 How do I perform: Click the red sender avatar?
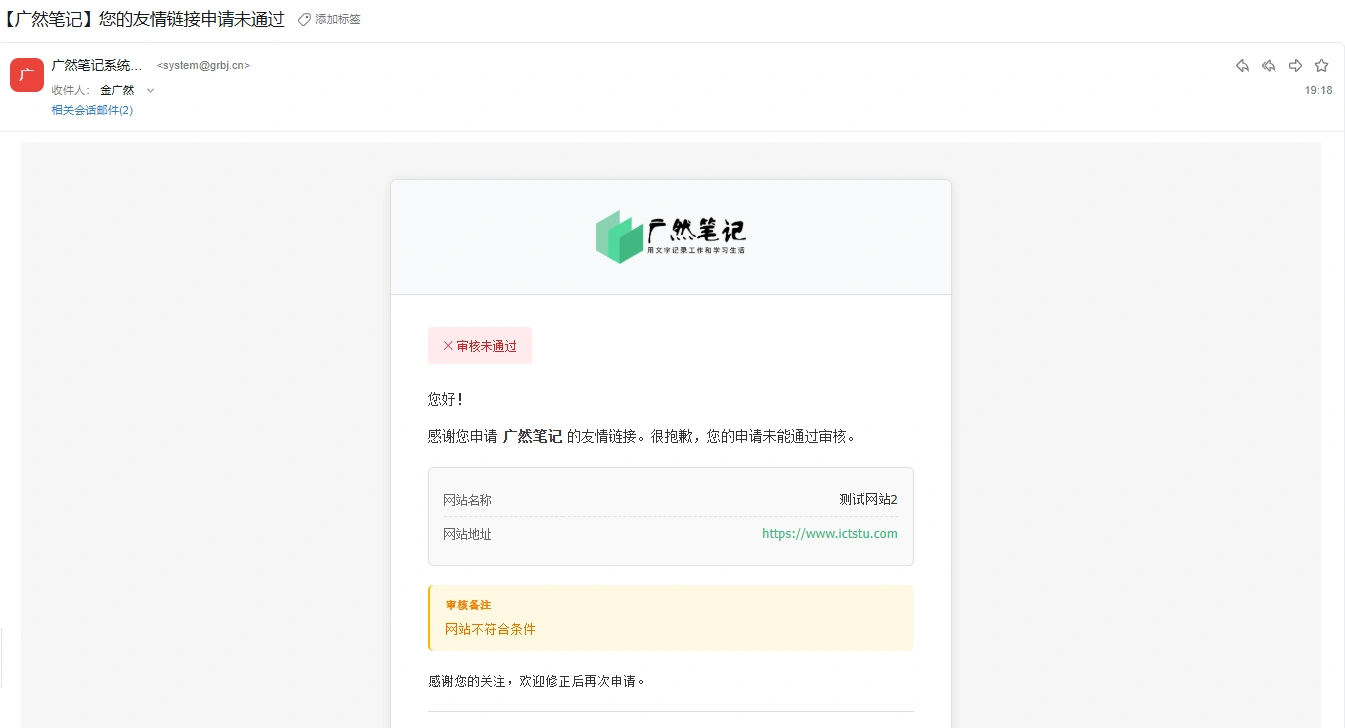pos(27,75)
